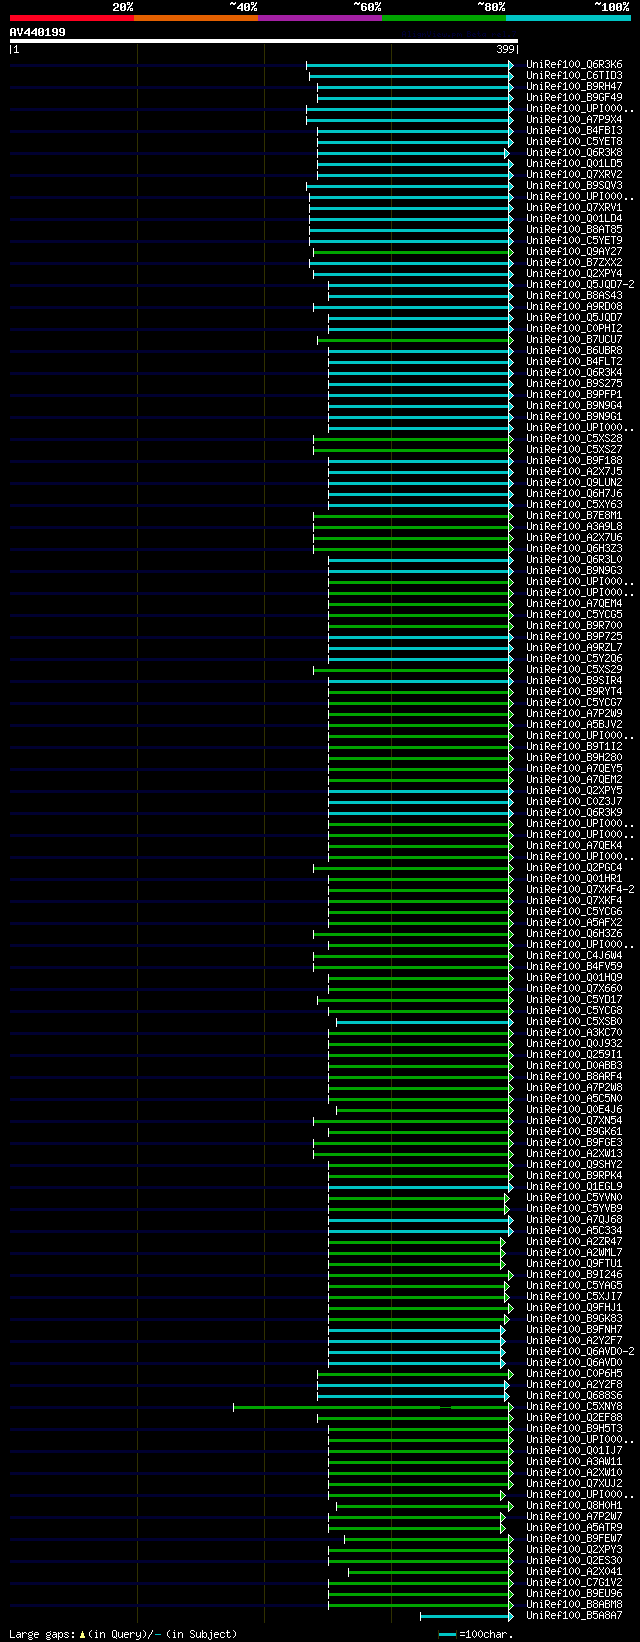Select the UniRef100_C5YET8 label
The image size is (640, 1642).
574,141
